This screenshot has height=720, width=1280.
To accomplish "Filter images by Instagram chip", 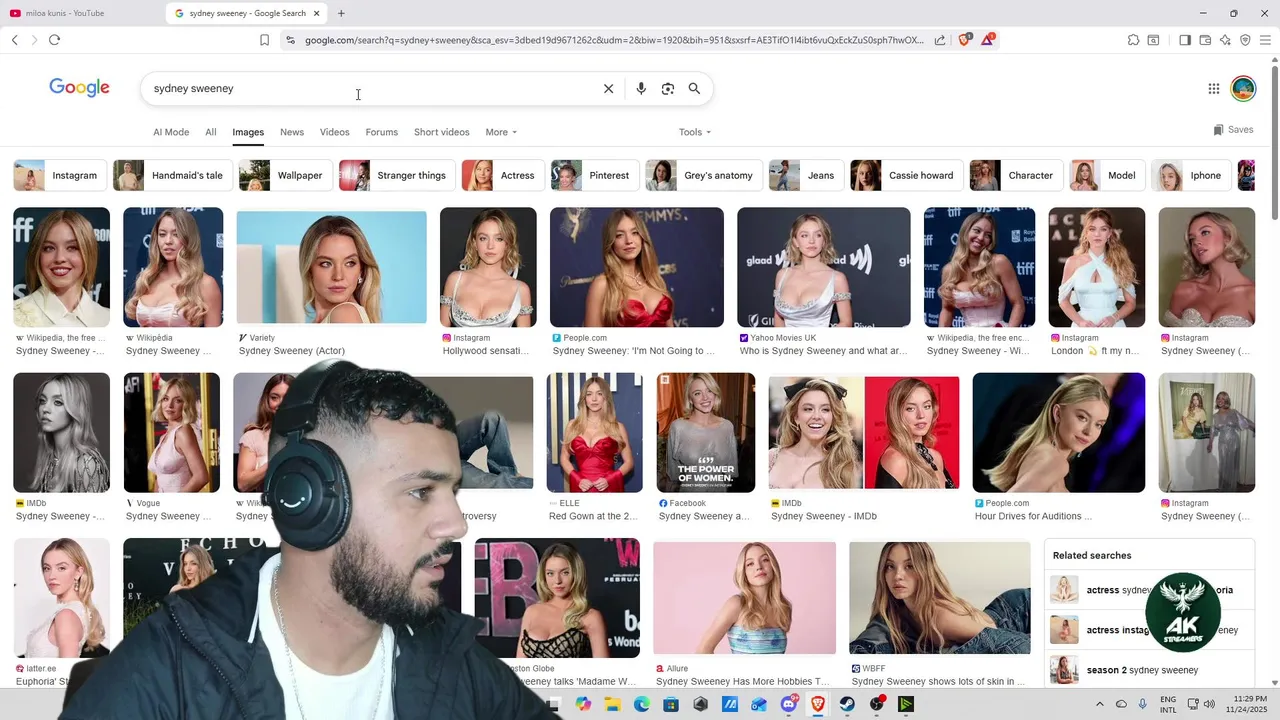I will (x=58, y=175).
